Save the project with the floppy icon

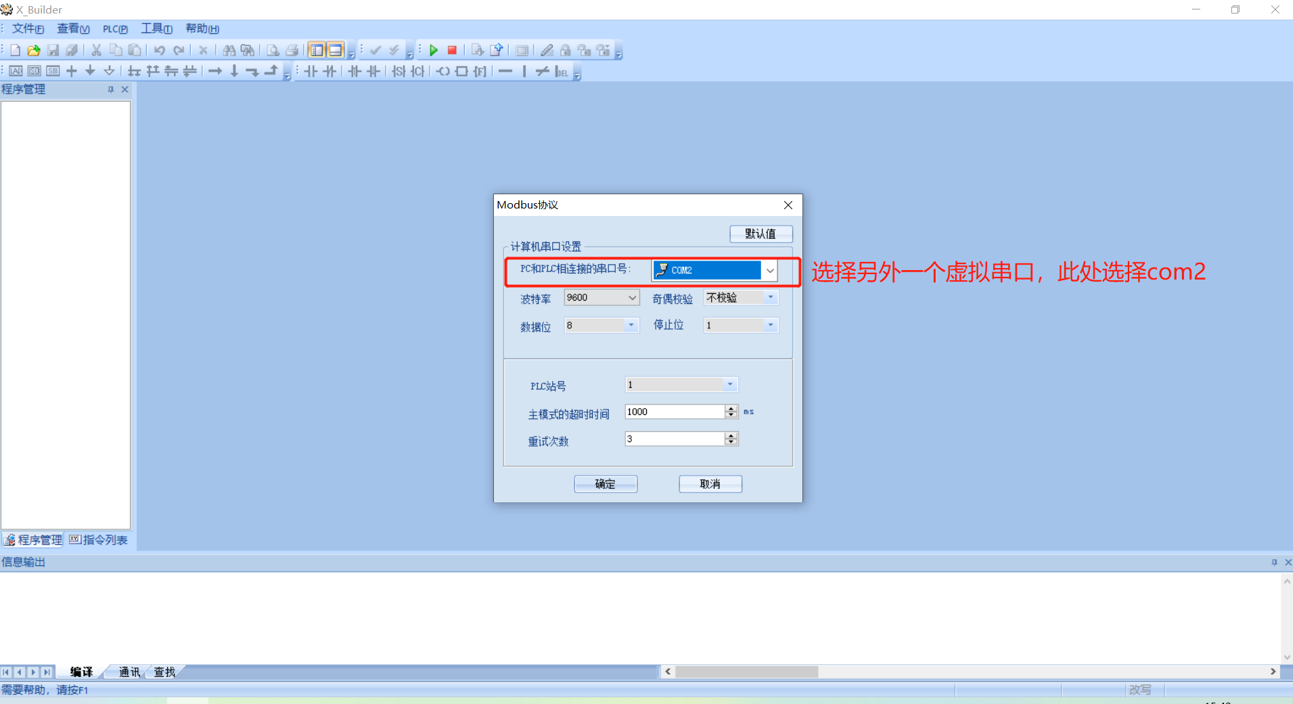pyautogui.click(x=53, y=50)
